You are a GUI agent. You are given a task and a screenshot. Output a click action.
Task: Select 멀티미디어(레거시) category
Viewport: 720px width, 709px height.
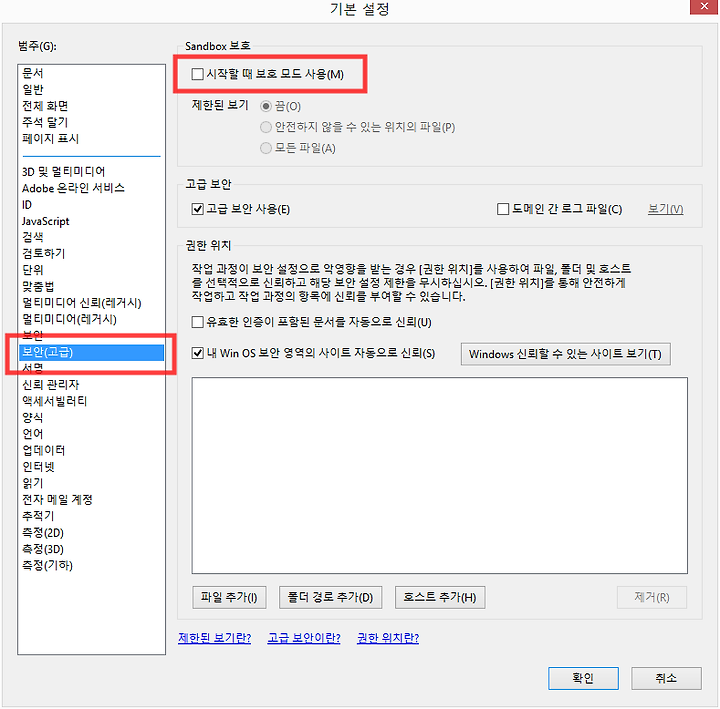[91, 319]
